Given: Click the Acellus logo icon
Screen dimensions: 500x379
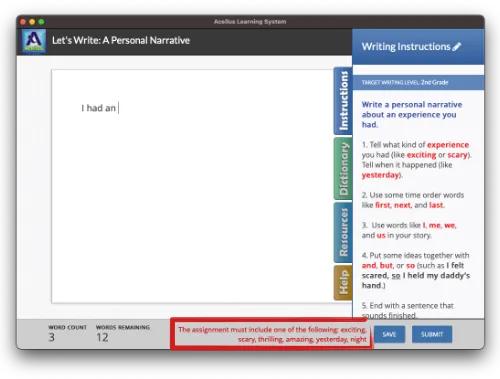Looking at the screenshot, I should pyautogui.click(x=34, y=41).
